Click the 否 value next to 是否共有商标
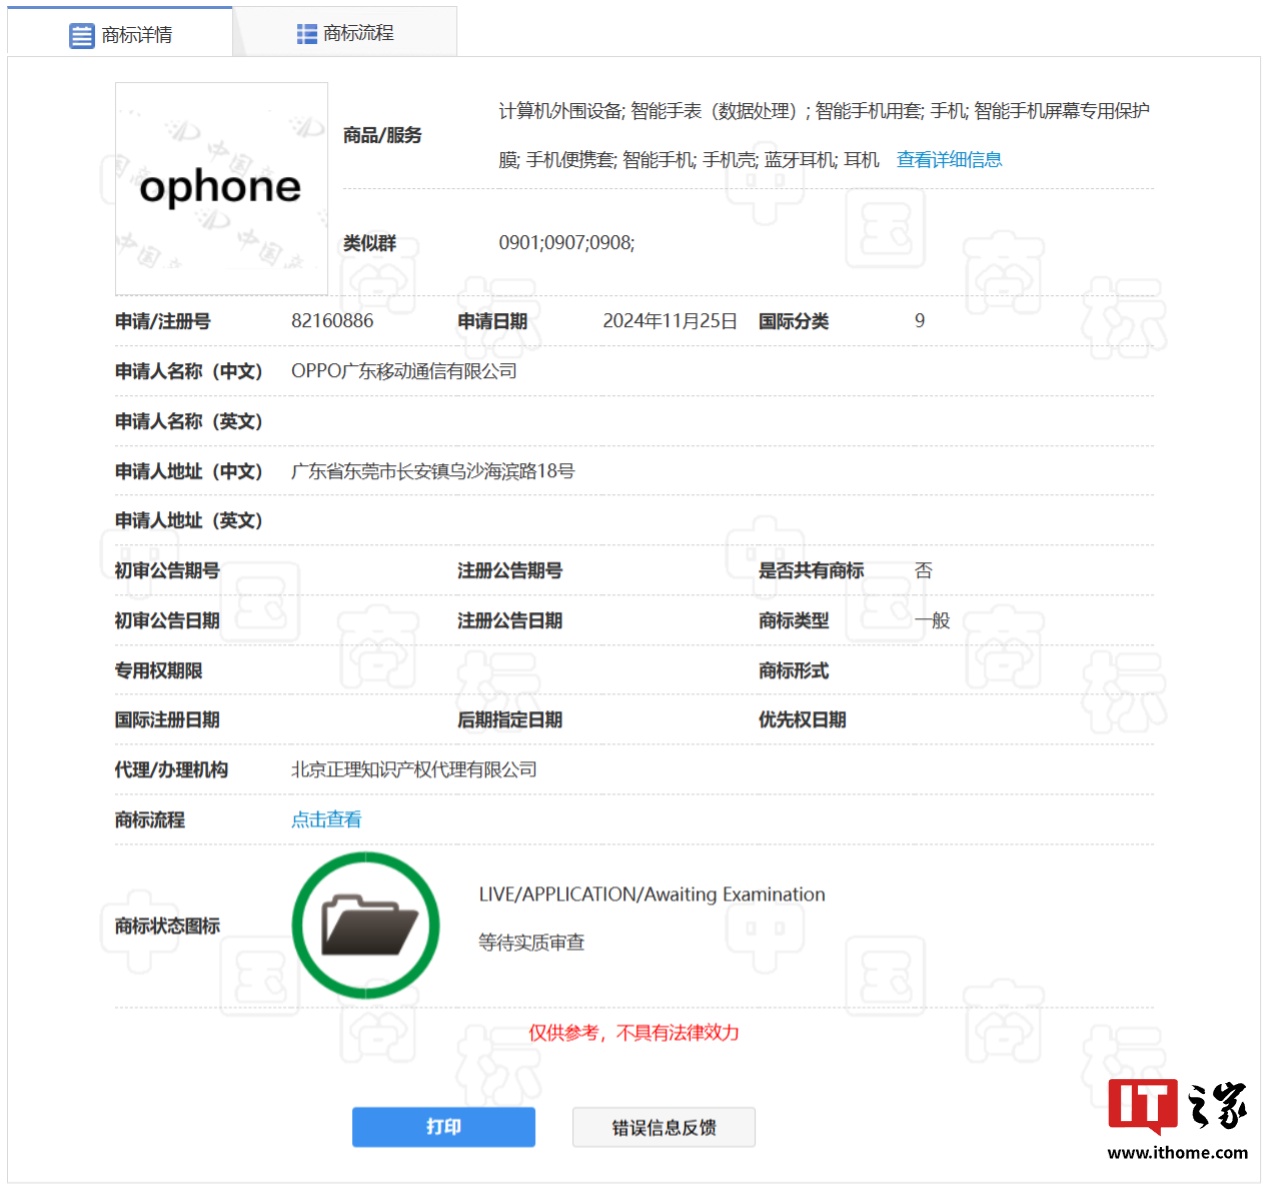 (923, 570)
